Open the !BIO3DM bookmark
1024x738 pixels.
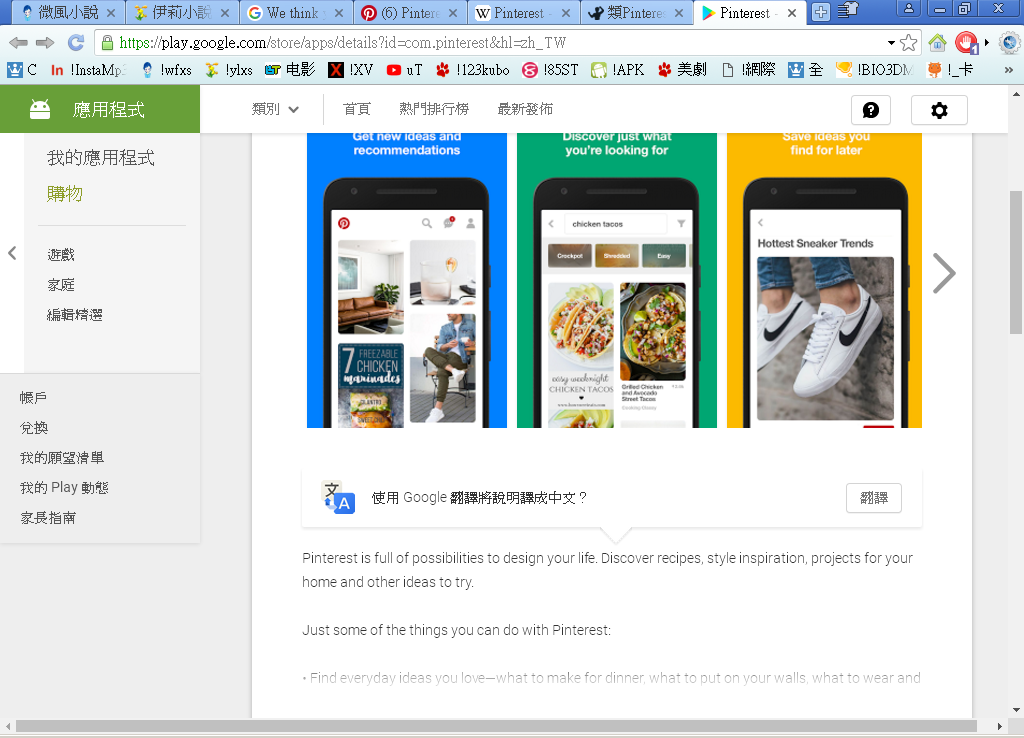pos(874,70)
